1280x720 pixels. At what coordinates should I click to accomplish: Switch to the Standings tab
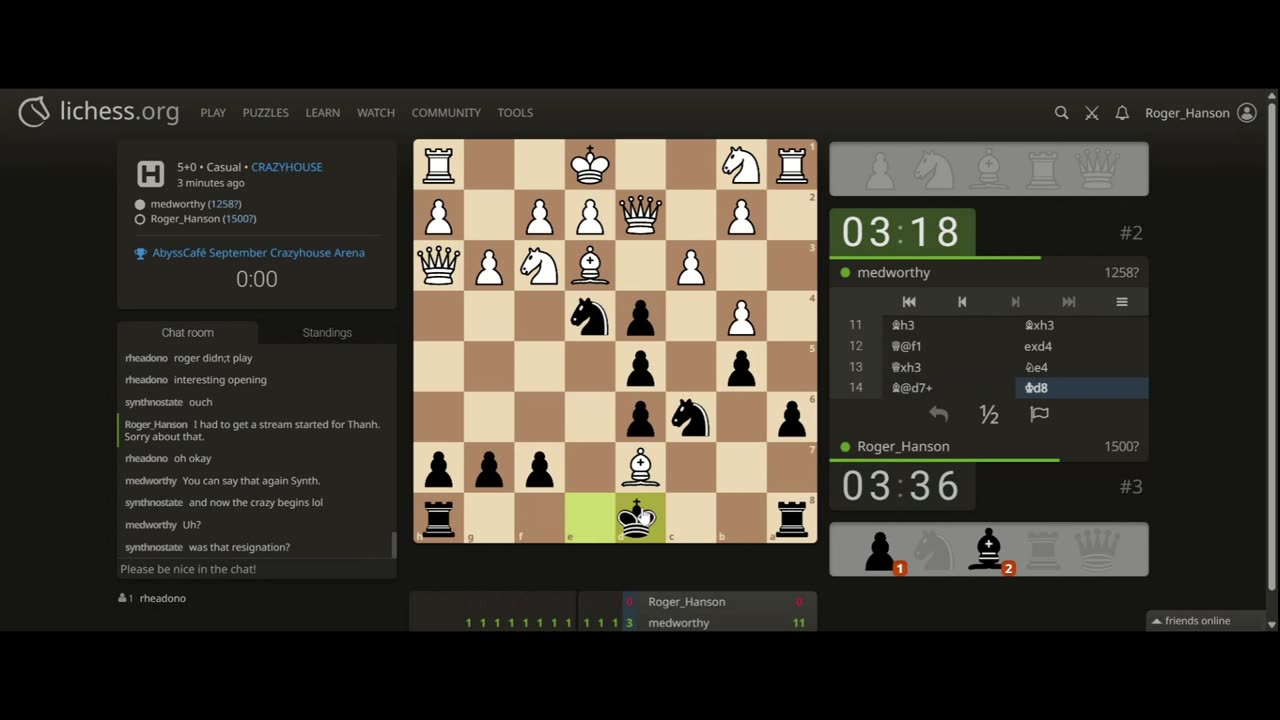point(327,332)
